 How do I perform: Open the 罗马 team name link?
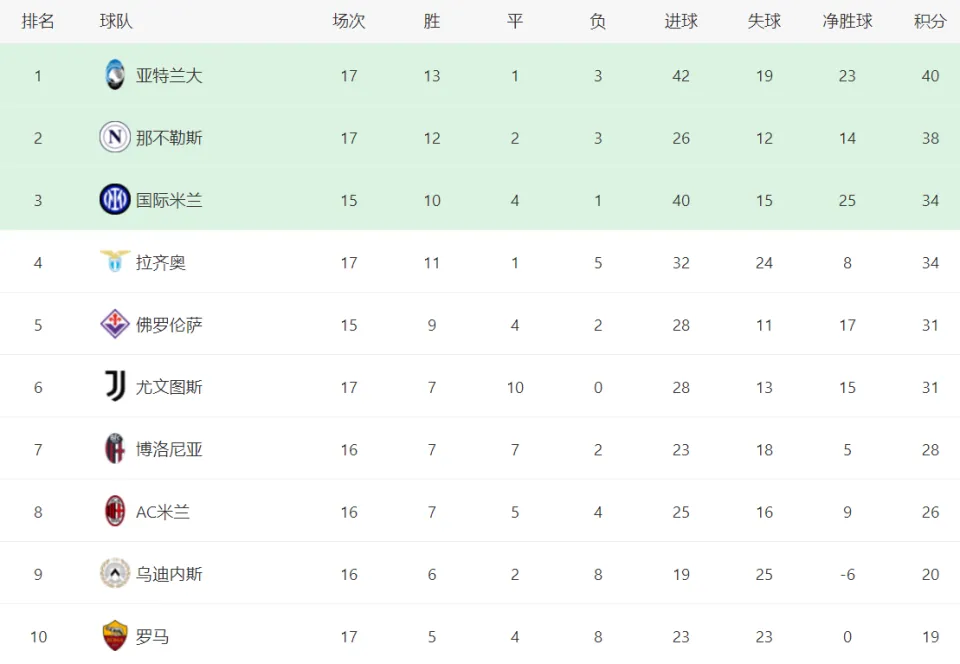[152, 636]
